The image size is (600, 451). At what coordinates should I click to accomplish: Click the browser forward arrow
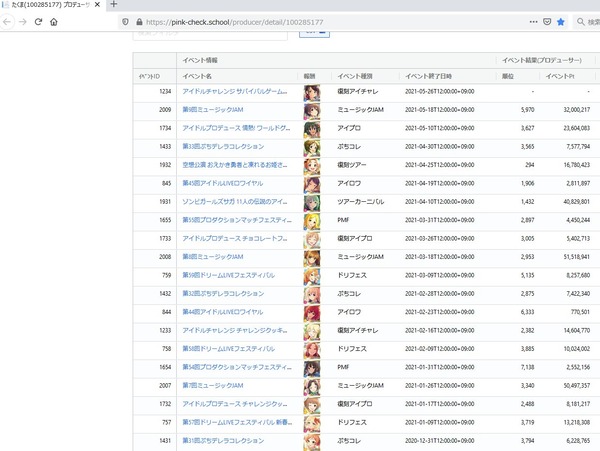pos(23,22)
